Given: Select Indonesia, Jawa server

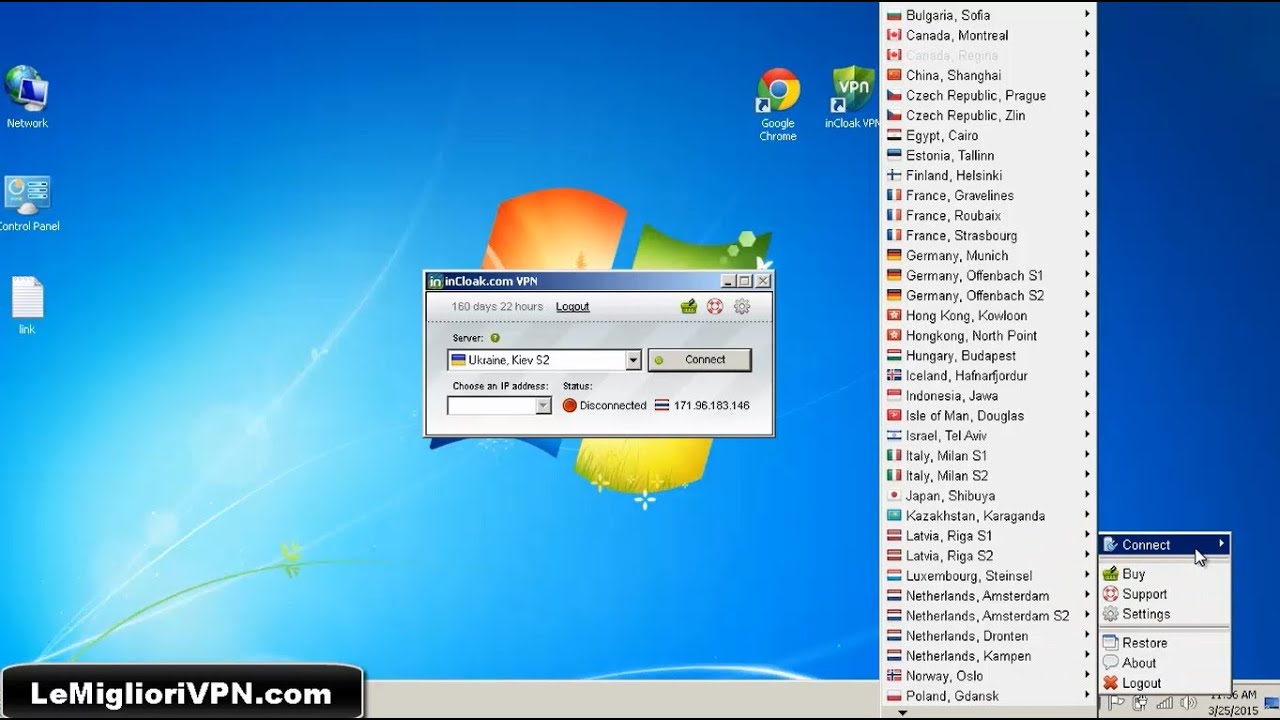Looking at the screenshot, I should (988, 395).
